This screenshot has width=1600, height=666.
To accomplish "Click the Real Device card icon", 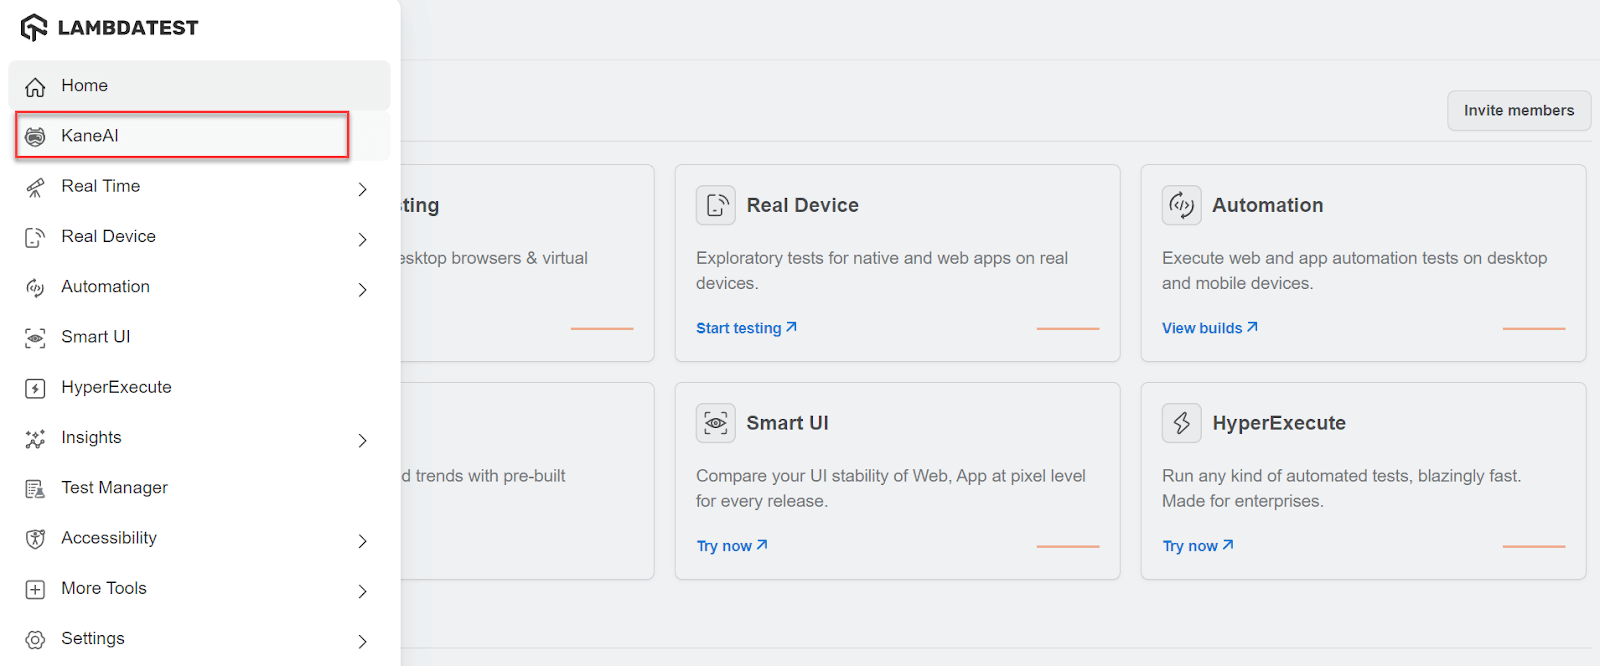I will point(716,205).
